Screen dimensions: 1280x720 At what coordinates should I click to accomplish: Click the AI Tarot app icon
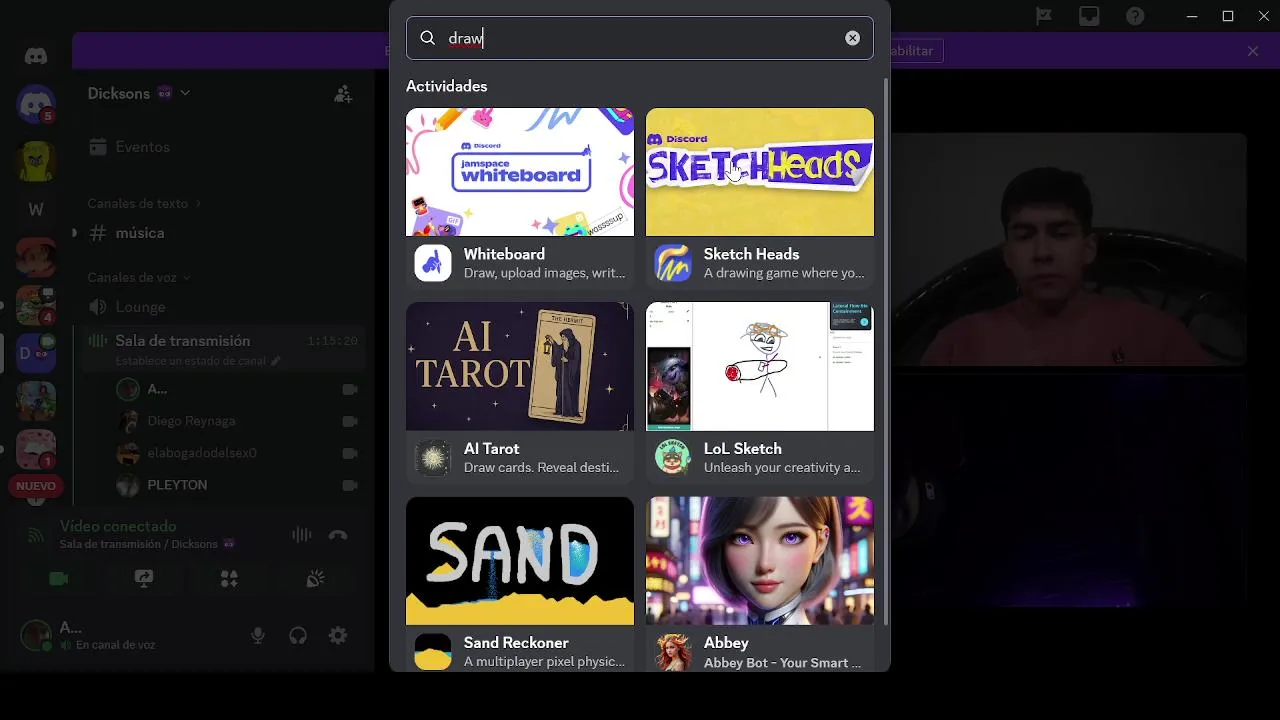point(433,458)
